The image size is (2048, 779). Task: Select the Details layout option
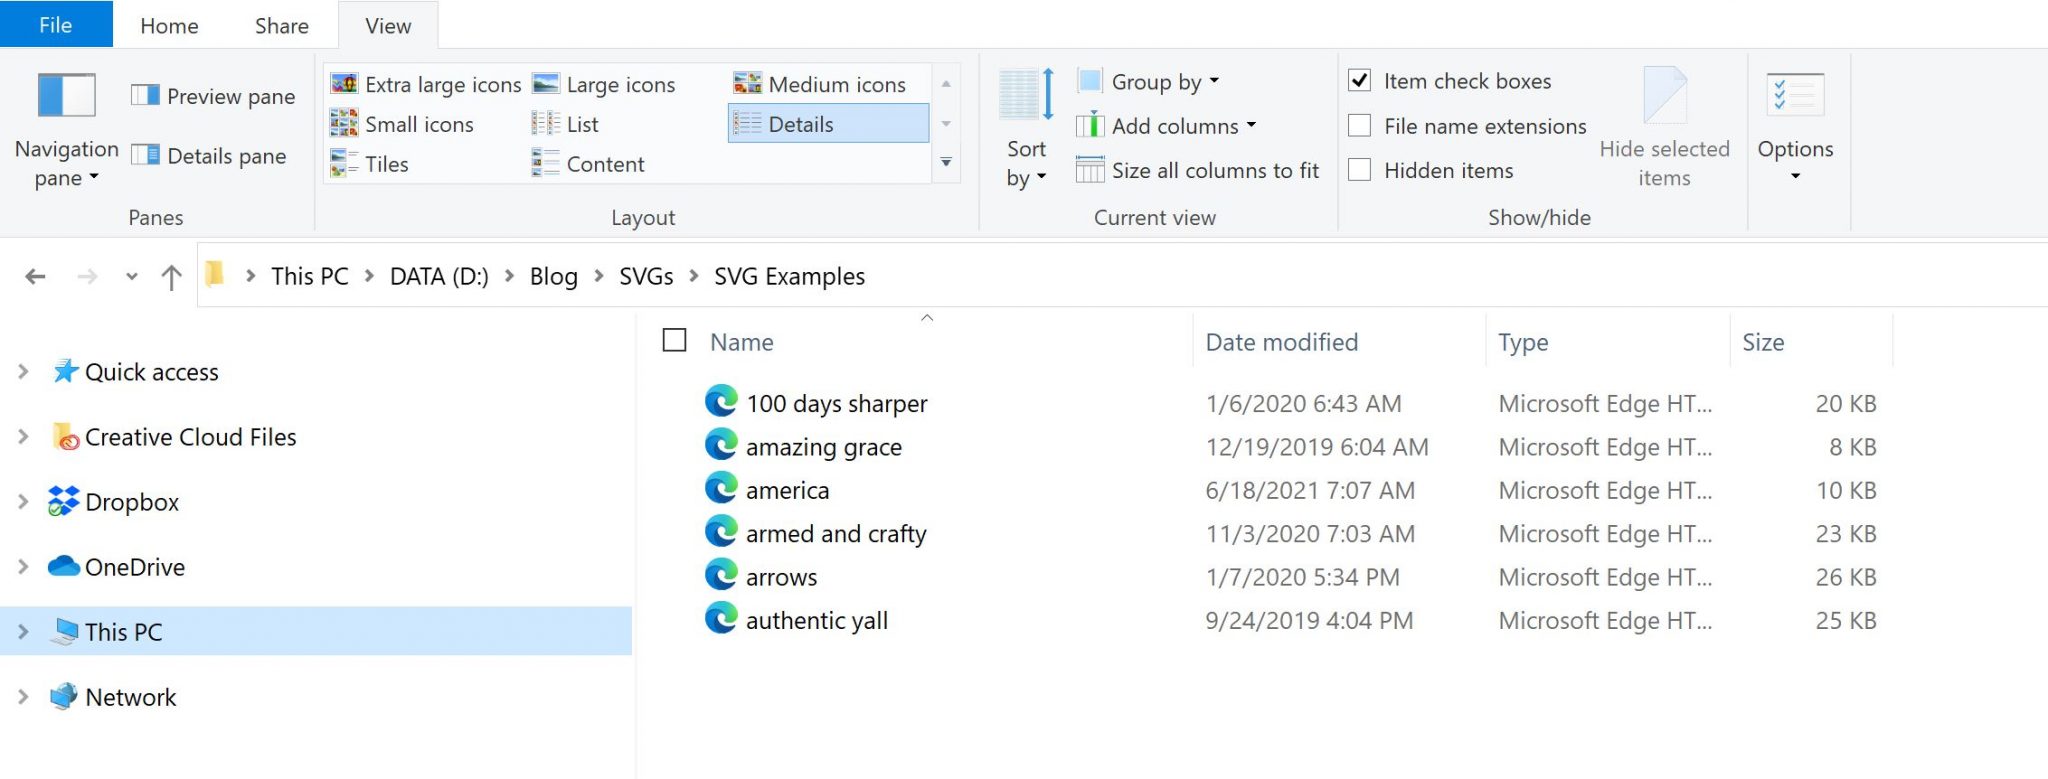click(828, 124)
